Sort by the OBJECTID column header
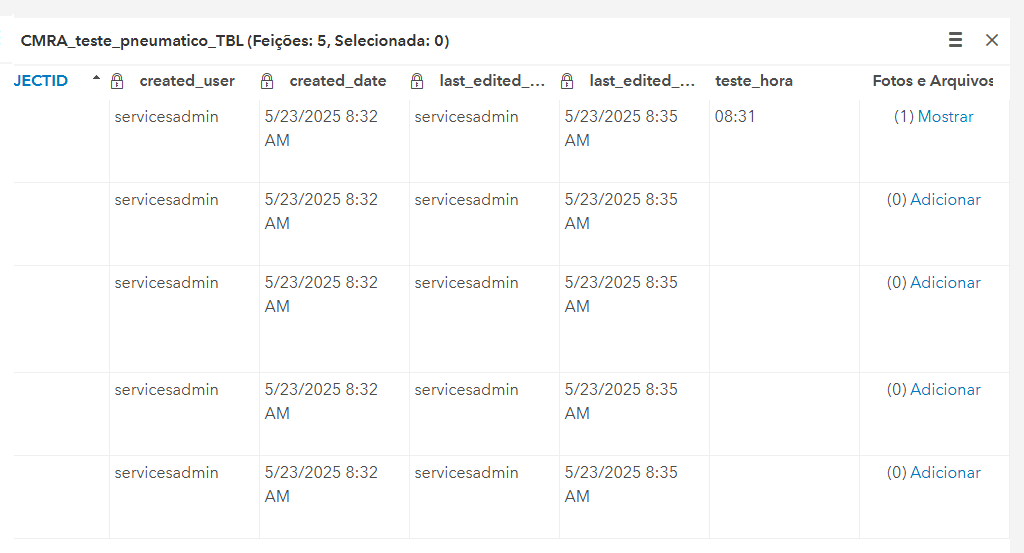The height and width of the screenshot is (553, 1024). [40, 81]
